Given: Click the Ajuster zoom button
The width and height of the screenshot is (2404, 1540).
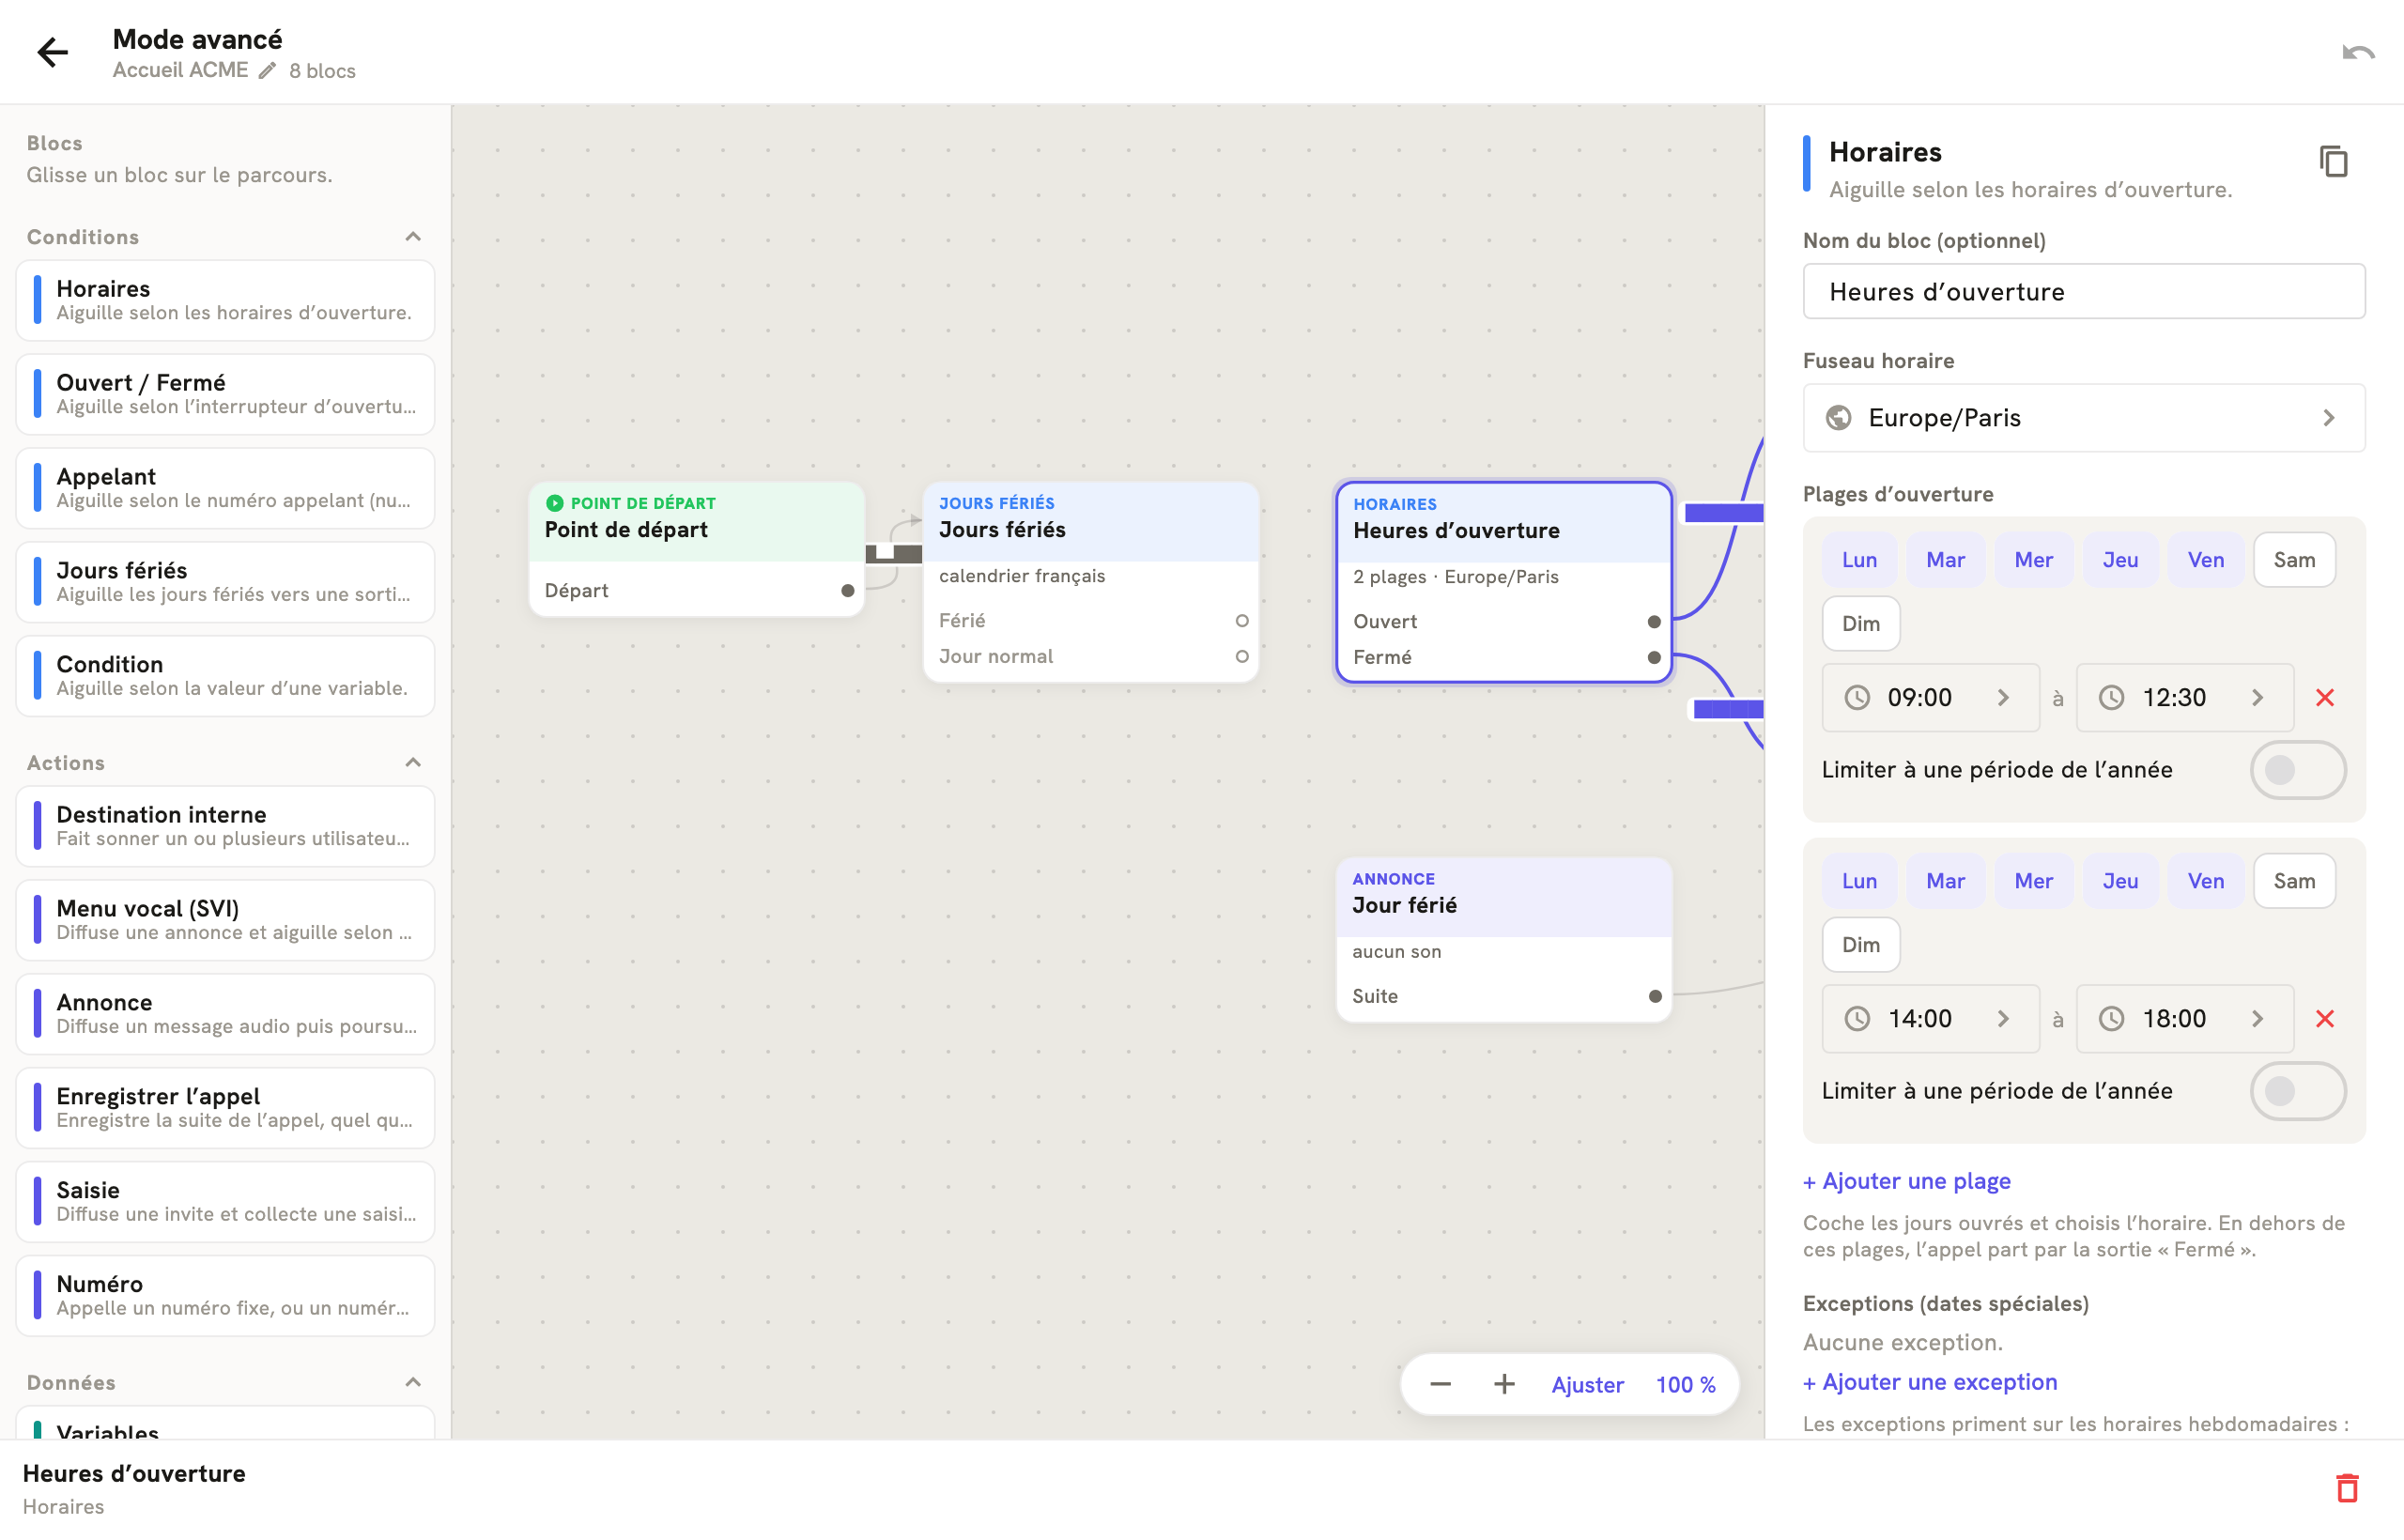Looking at the screenshot, I should 1587,1385.
